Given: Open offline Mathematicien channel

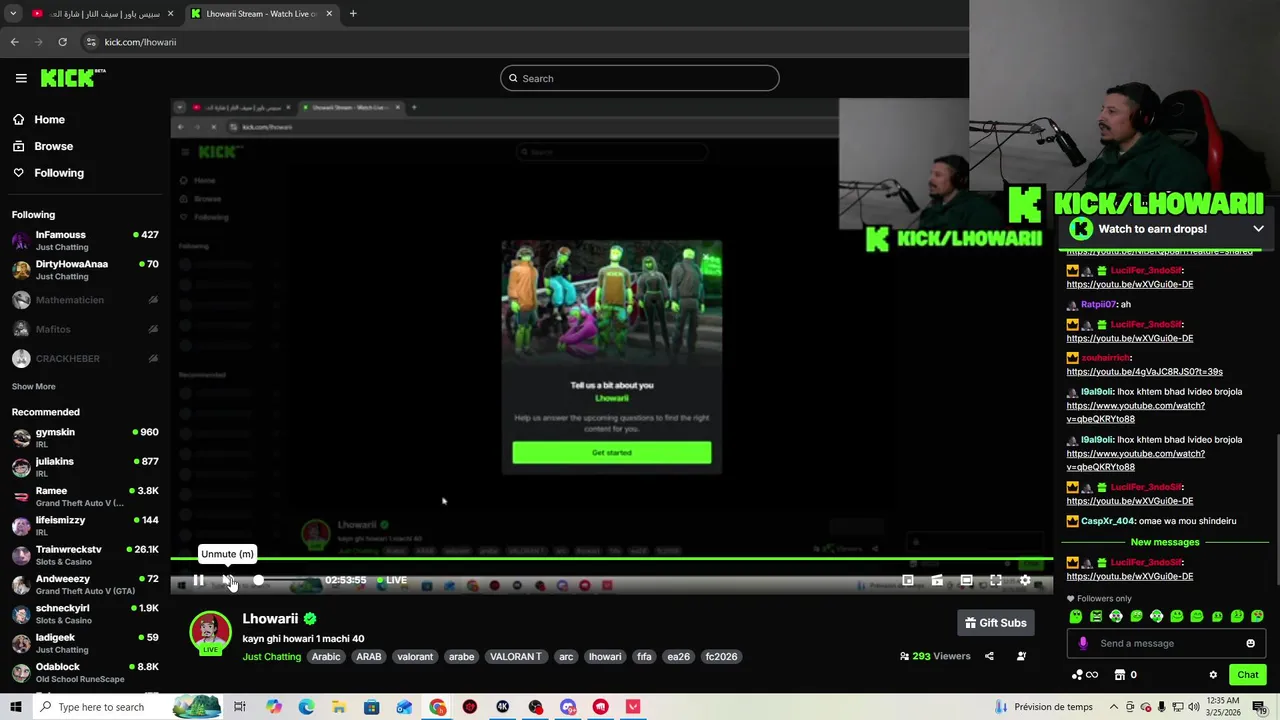Looking at the screenshot, I should pyautogui.click(x=85, y=300).
